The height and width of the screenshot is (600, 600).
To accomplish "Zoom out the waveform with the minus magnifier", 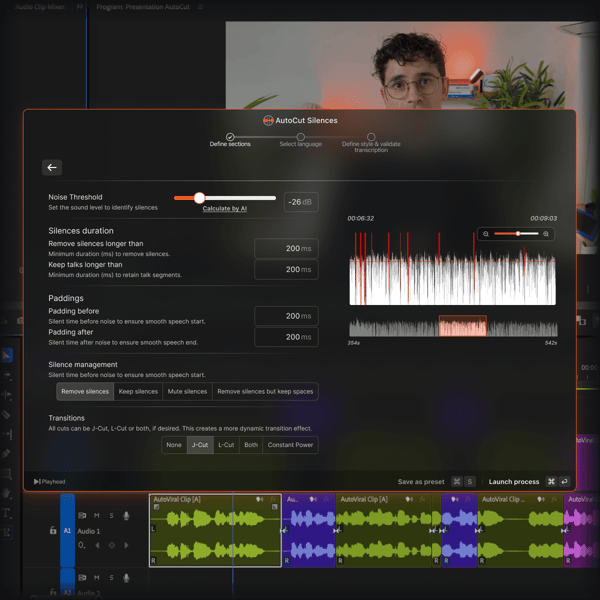I will 486,234.
